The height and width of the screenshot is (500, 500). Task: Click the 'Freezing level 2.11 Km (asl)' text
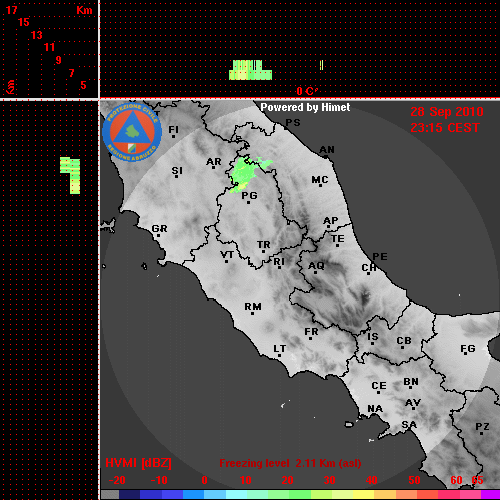290,463
